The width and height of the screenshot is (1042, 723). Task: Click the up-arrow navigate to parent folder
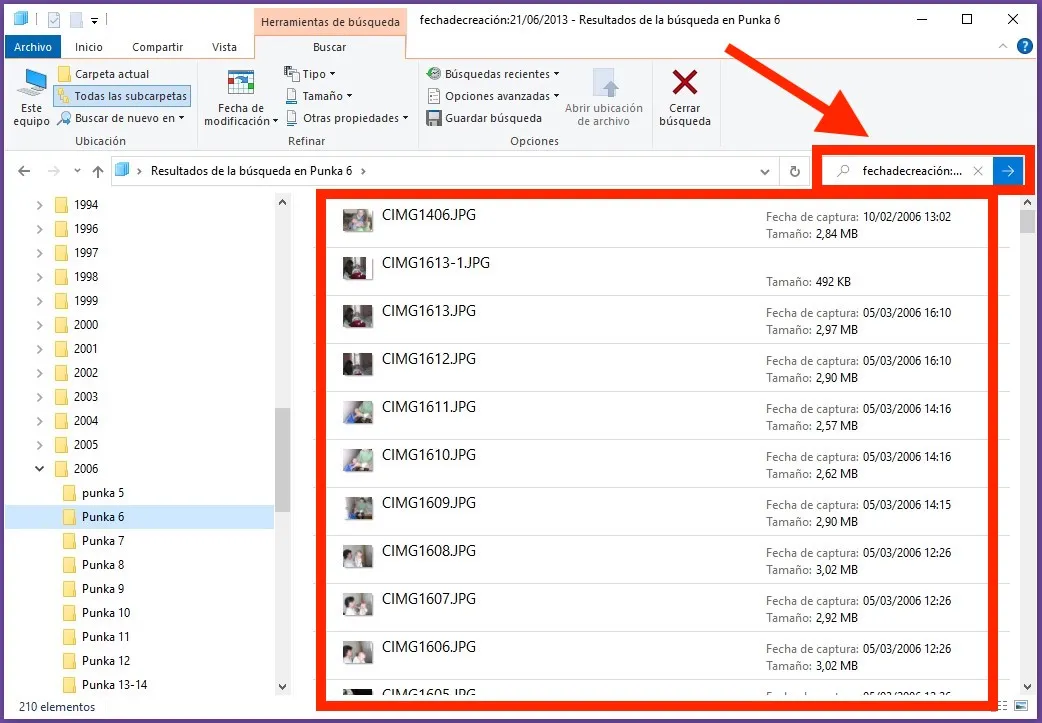click(x=97, y=171)
